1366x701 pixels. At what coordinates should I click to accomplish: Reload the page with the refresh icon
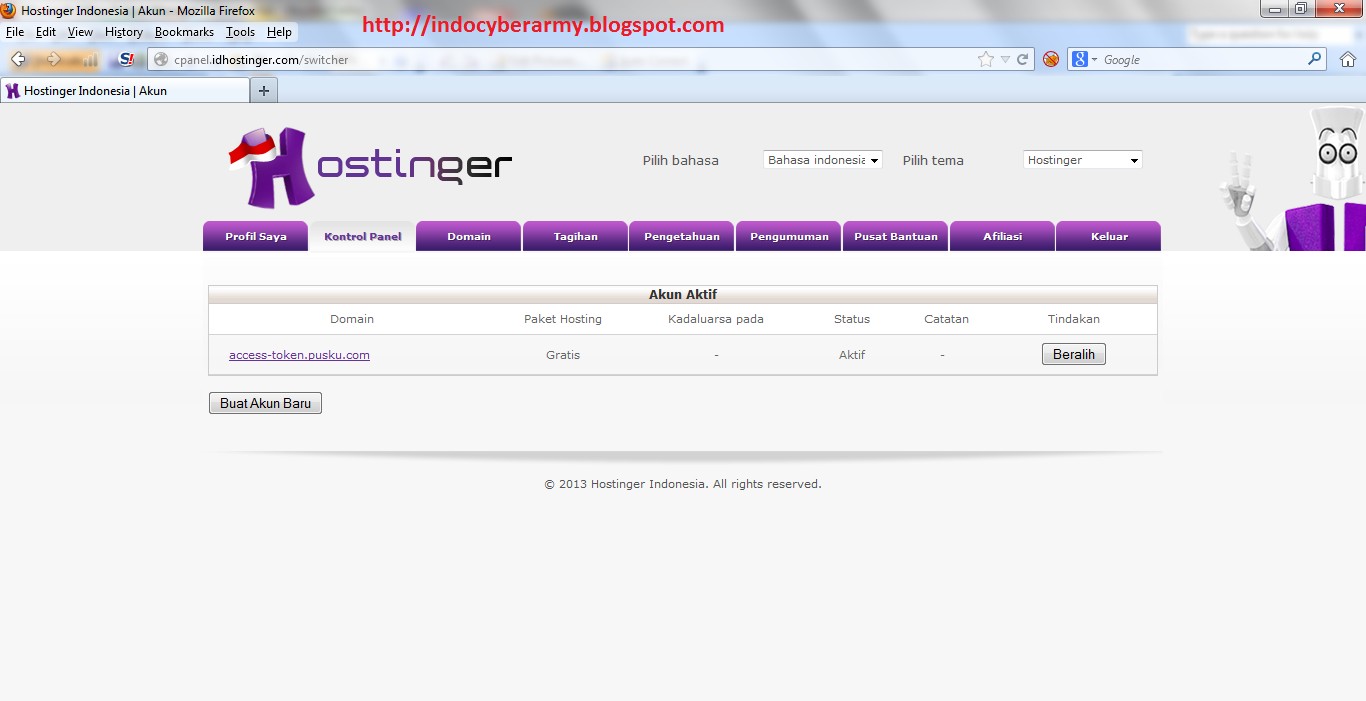1023,60
